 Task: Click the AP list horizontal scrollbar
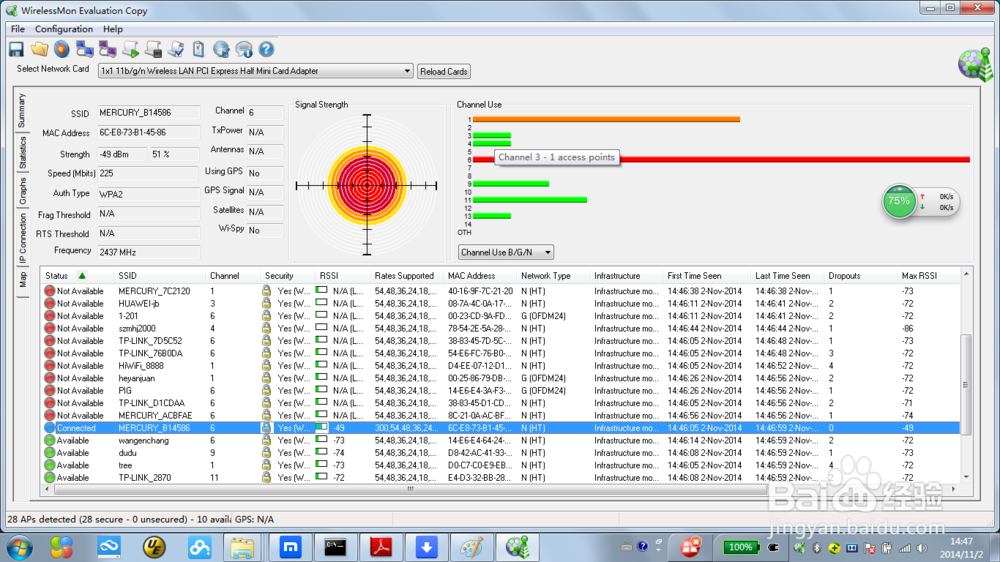coord(410,489)
